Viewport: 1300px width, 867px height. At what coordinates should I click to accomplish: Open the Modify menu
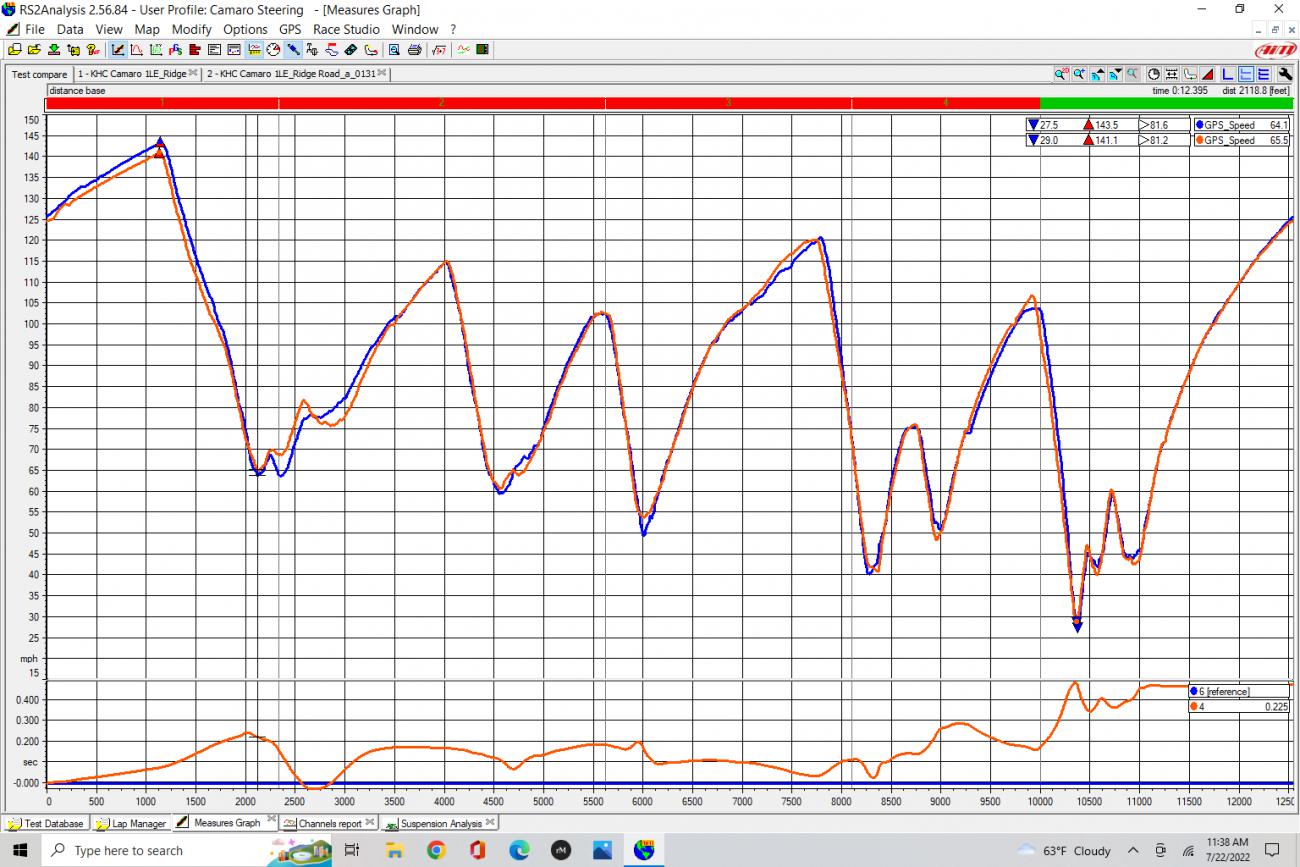[191, 29]
